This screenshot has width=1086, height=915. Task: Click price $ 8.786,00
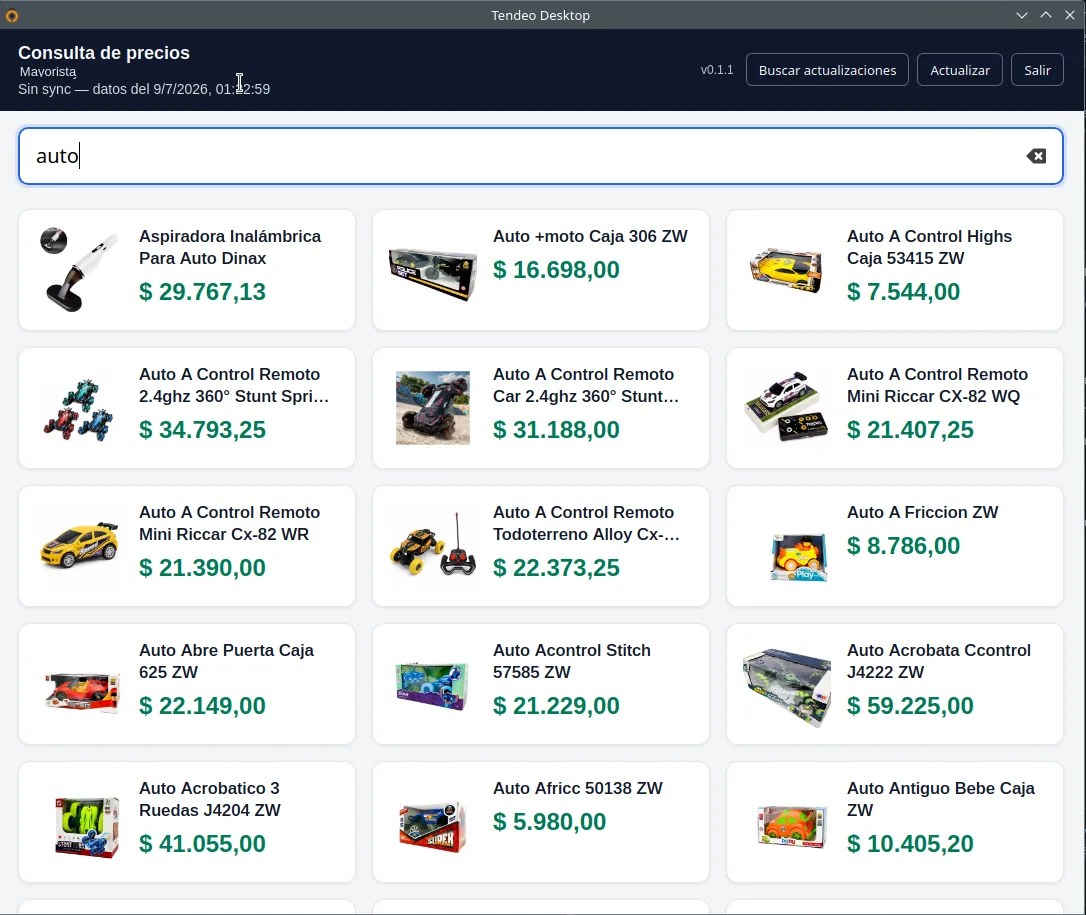tap(903, 546)
